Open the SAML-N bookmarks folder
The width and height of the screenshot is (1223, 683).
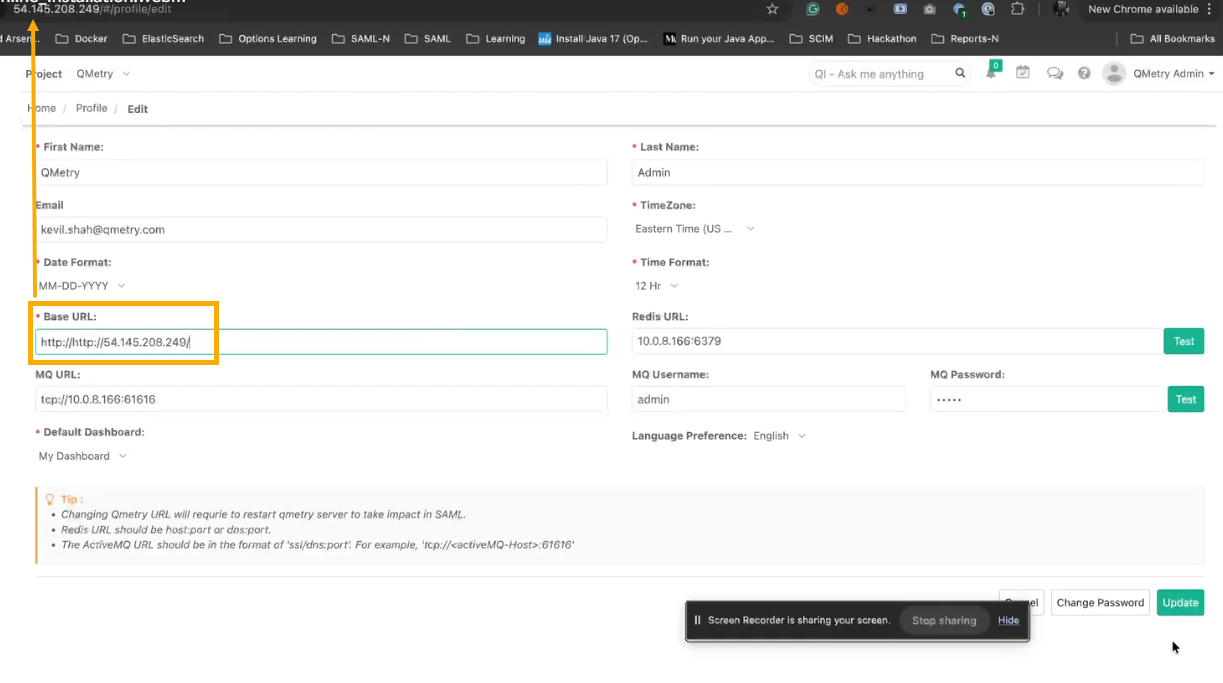click(x=360, y=39)
